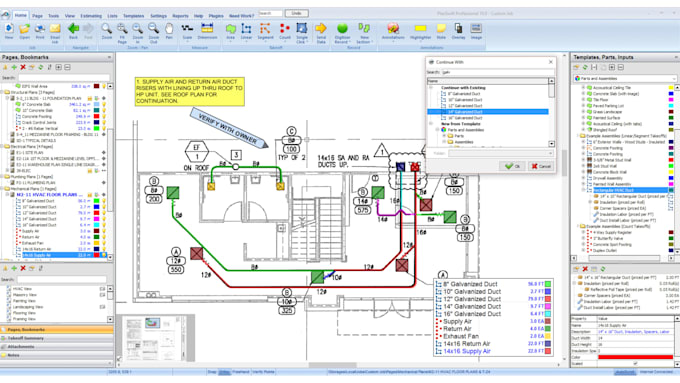This screenshot has width=680, height=383.
Task: Select the Count takeoff tool
Action: [x=285, y=29]
